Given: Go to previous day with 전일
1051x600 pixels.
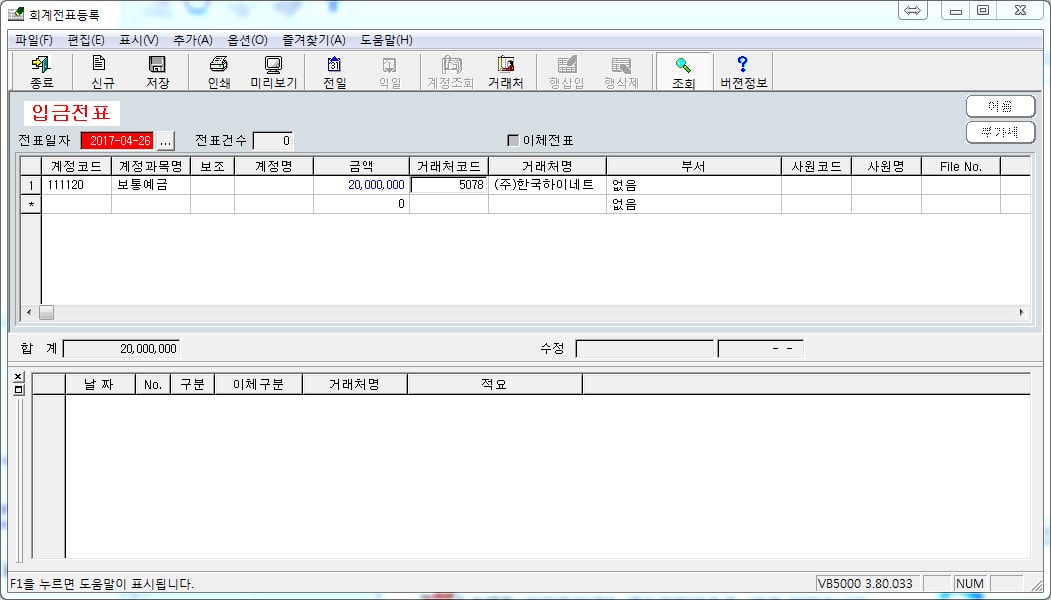Looking at the screenshot, I should point(334,72).
